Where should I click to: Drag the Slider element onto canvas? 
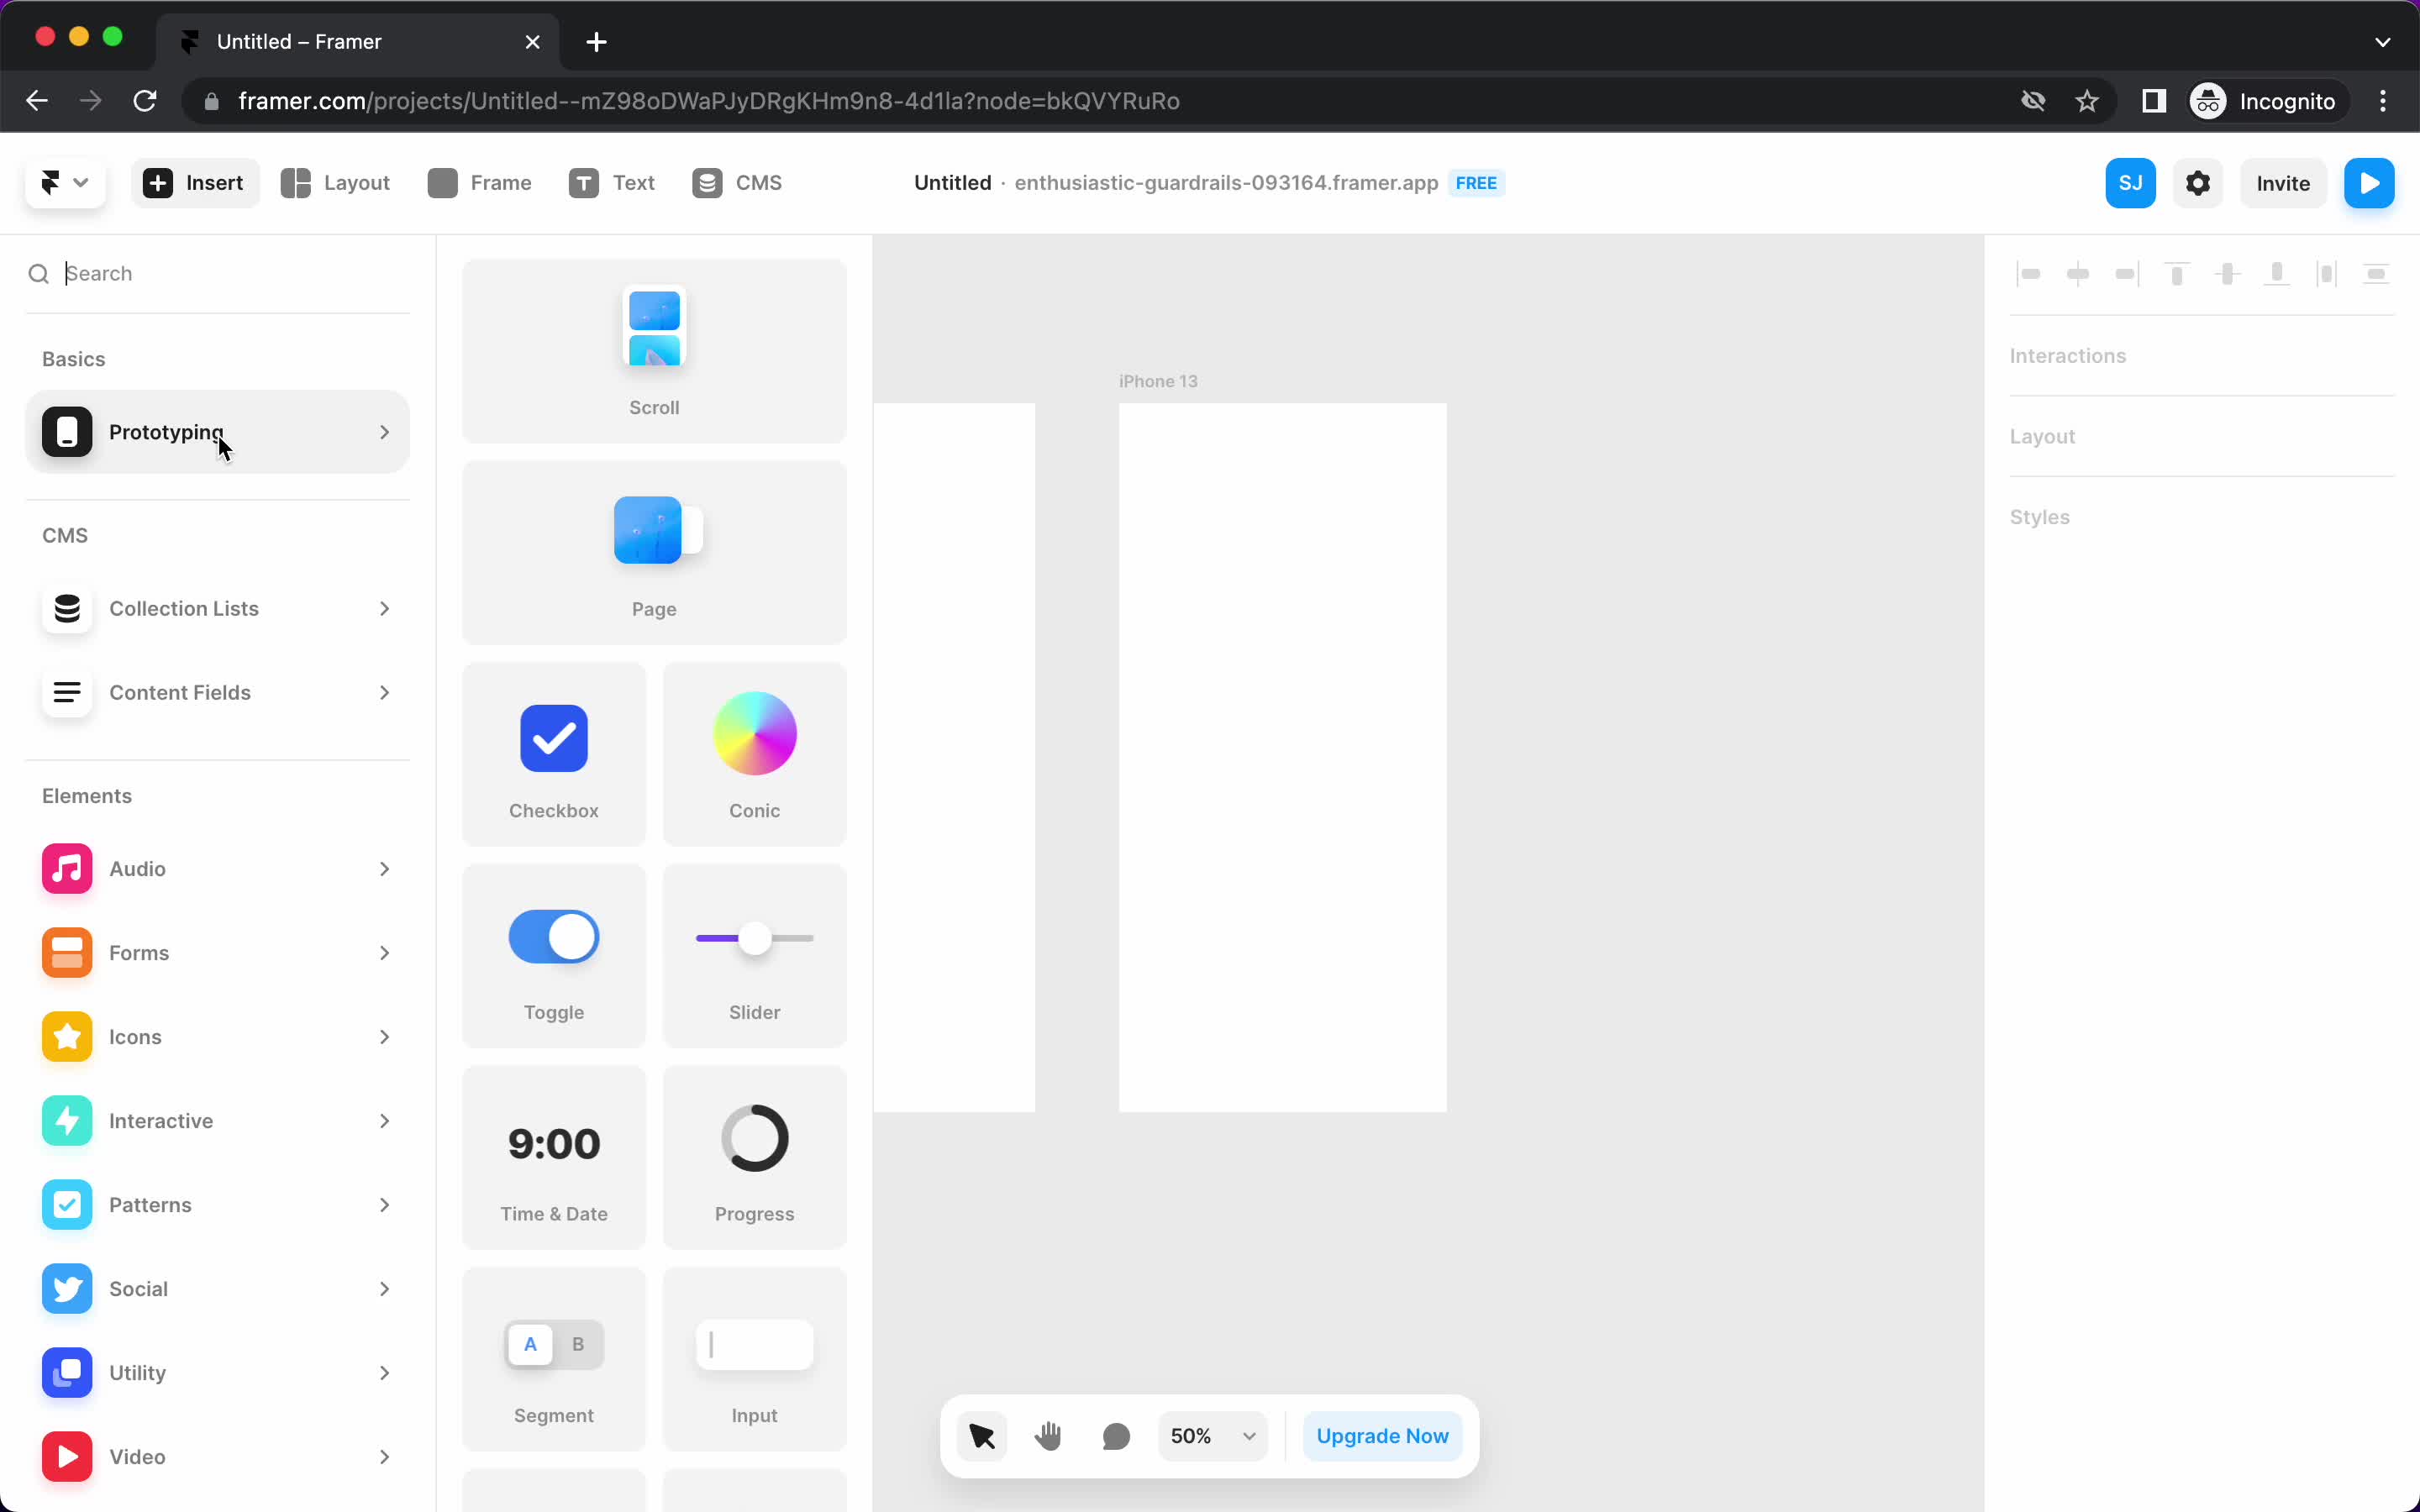pos(755,954)
